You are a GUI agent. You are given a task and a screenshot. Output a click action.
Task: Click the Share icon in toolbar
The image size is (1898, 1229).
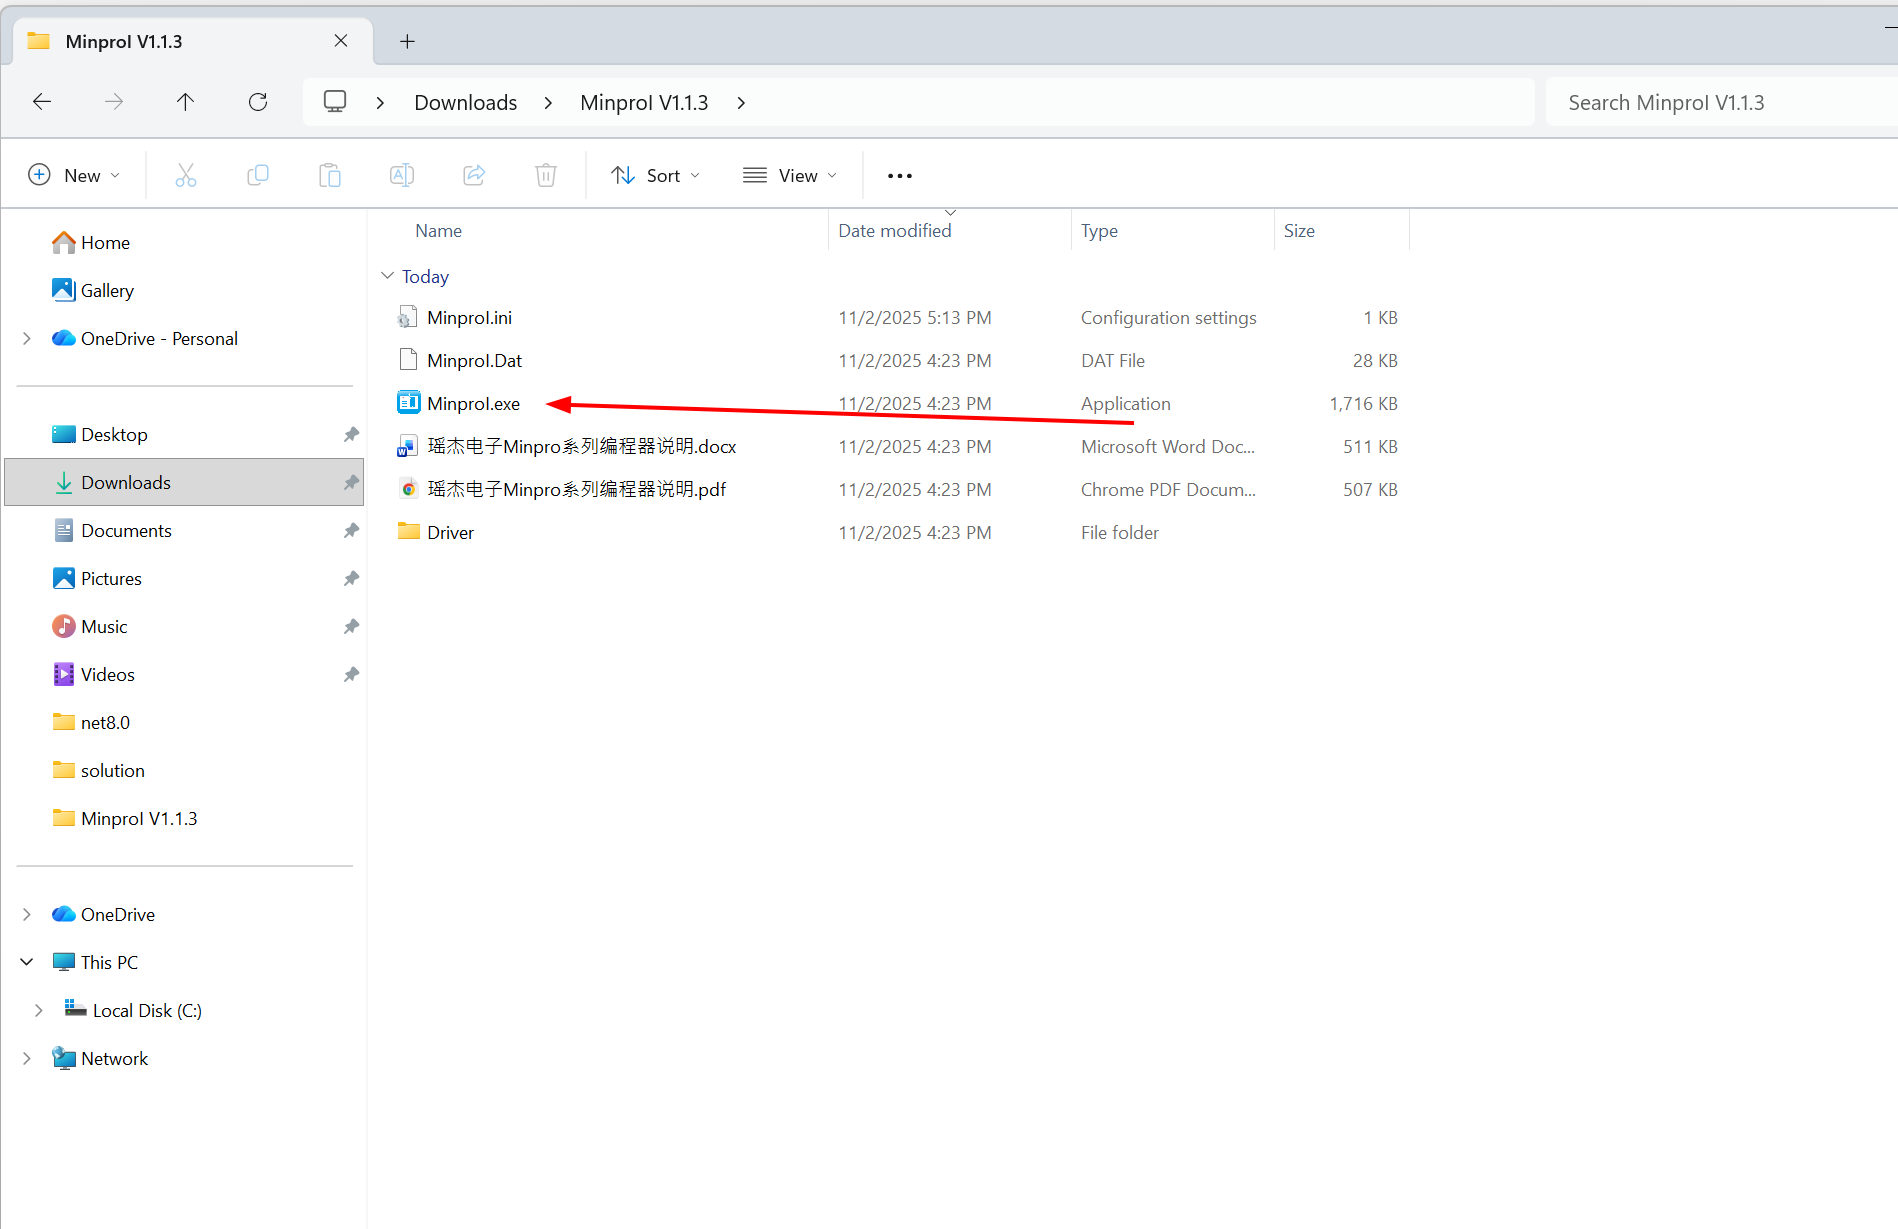(474, 176)
